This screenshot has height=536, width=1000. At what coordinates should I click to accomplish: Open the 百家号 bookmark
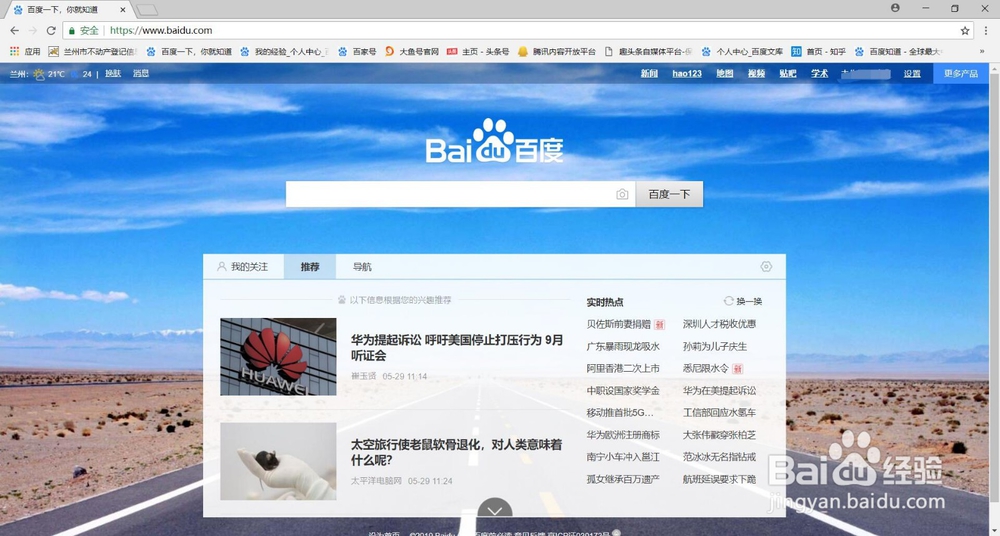click(357, 52)
